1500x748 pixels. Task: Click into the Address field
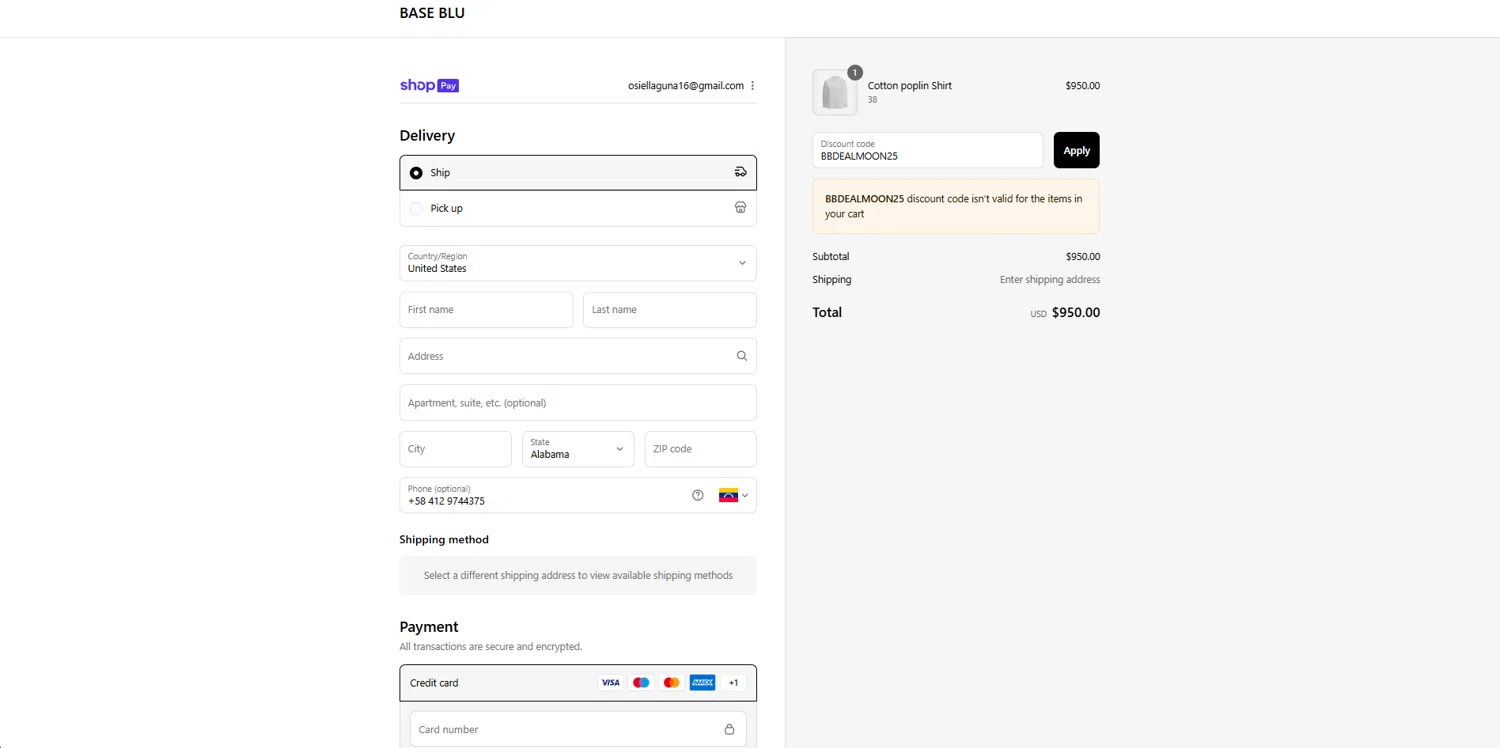pyautogui.click(x=578, y=356)
